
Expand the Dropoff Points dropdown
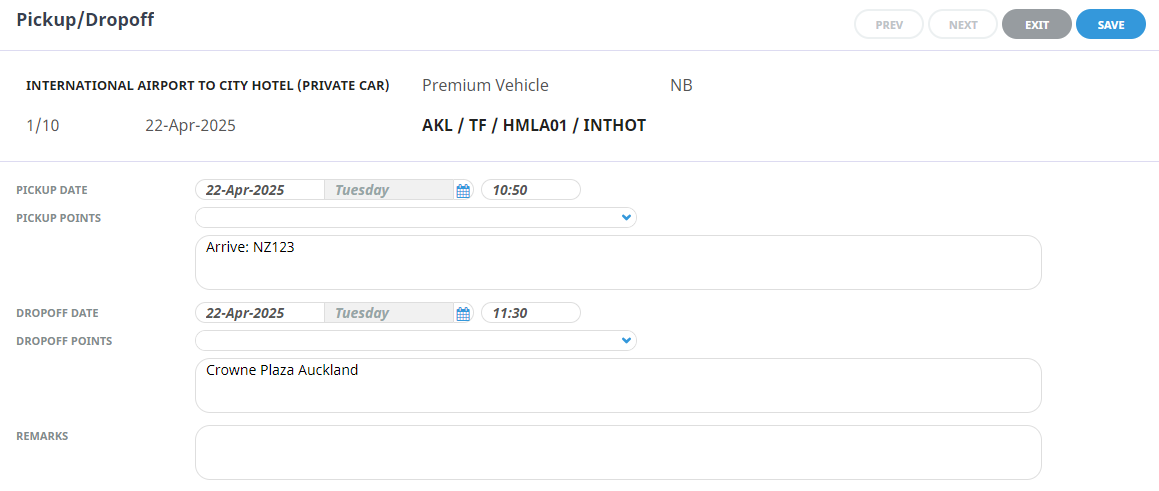tap(626, 341)
